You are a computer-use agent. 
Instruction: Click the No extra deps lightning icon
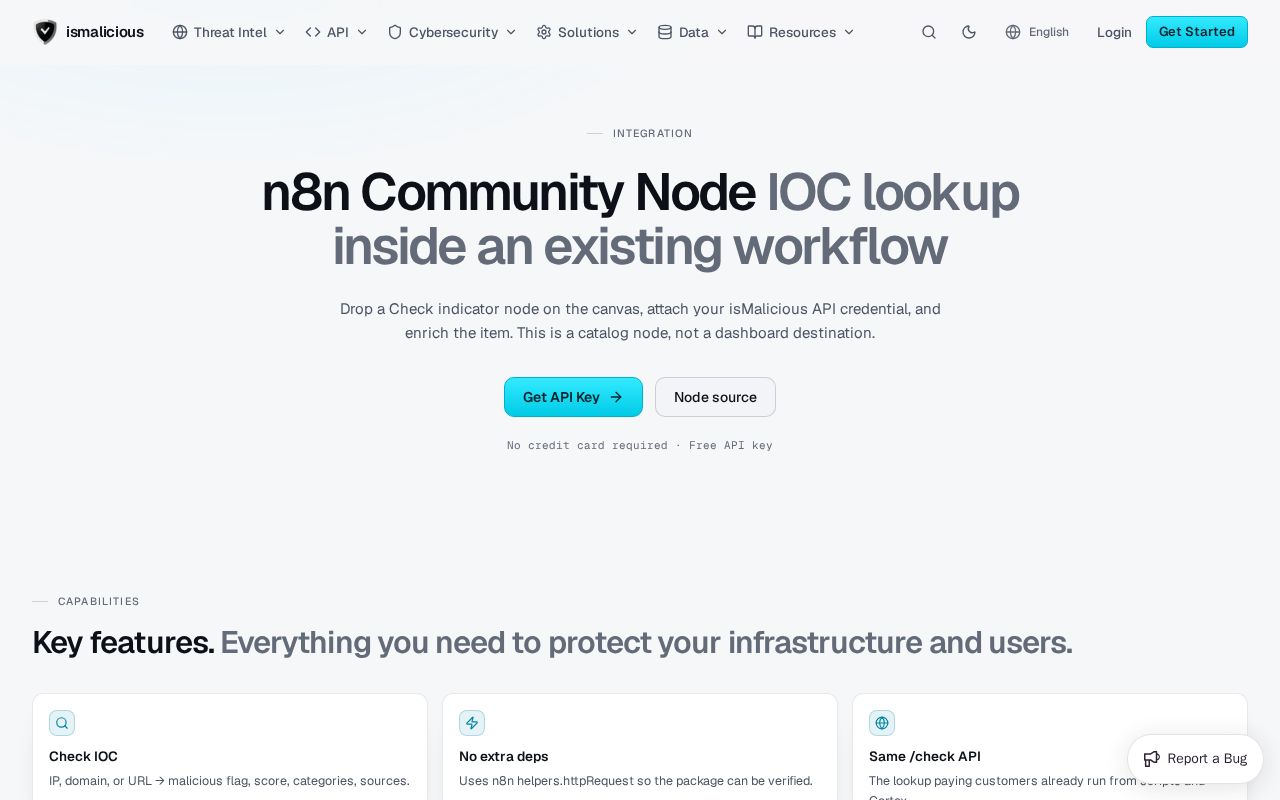point(472,723)
